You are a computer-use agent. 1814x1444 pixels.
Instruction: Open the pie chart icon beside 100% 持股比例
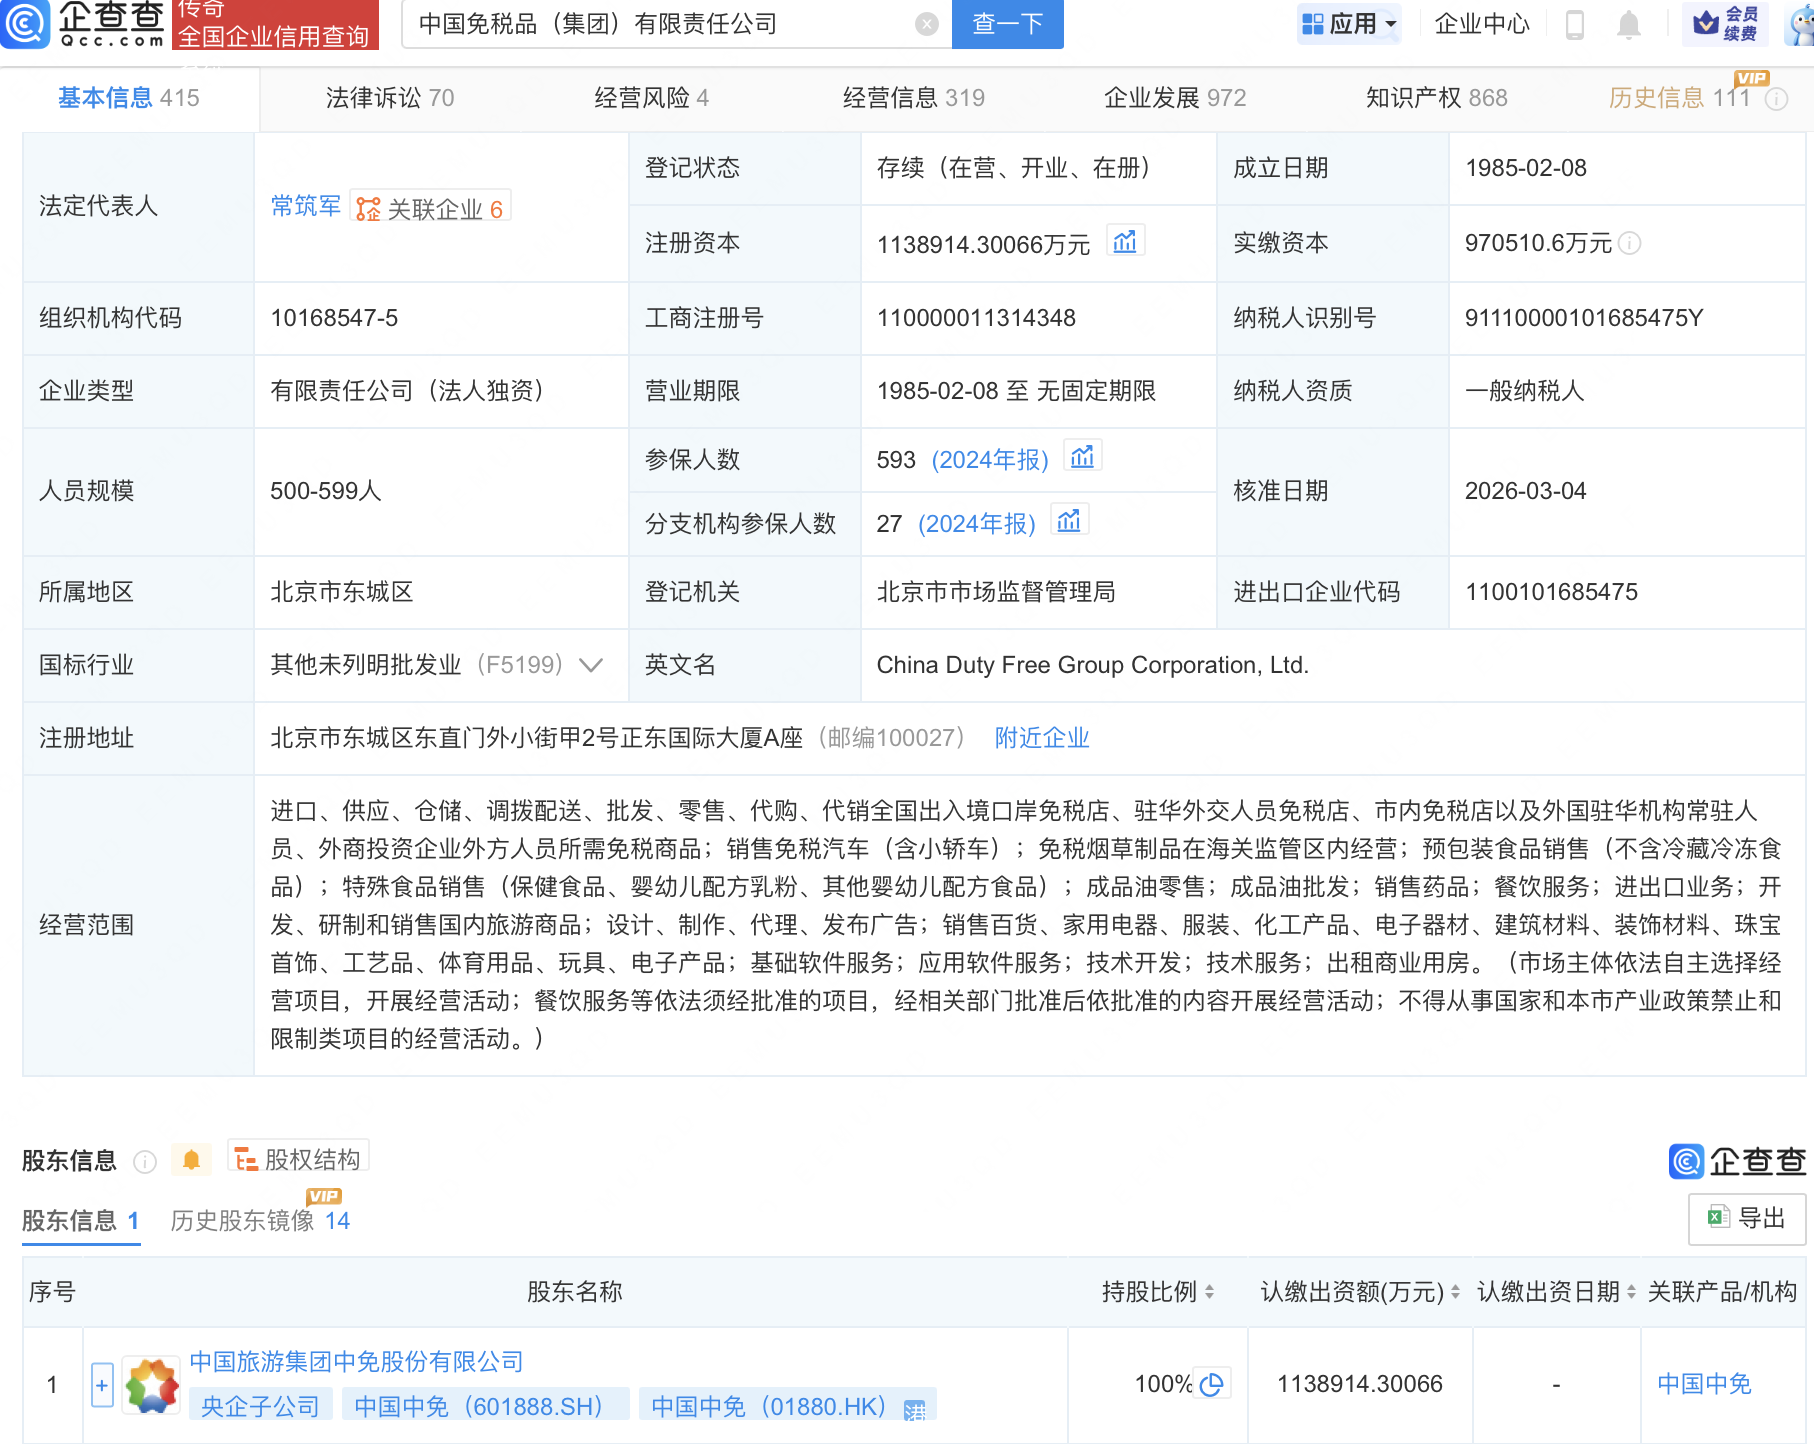point(1212,1384)
